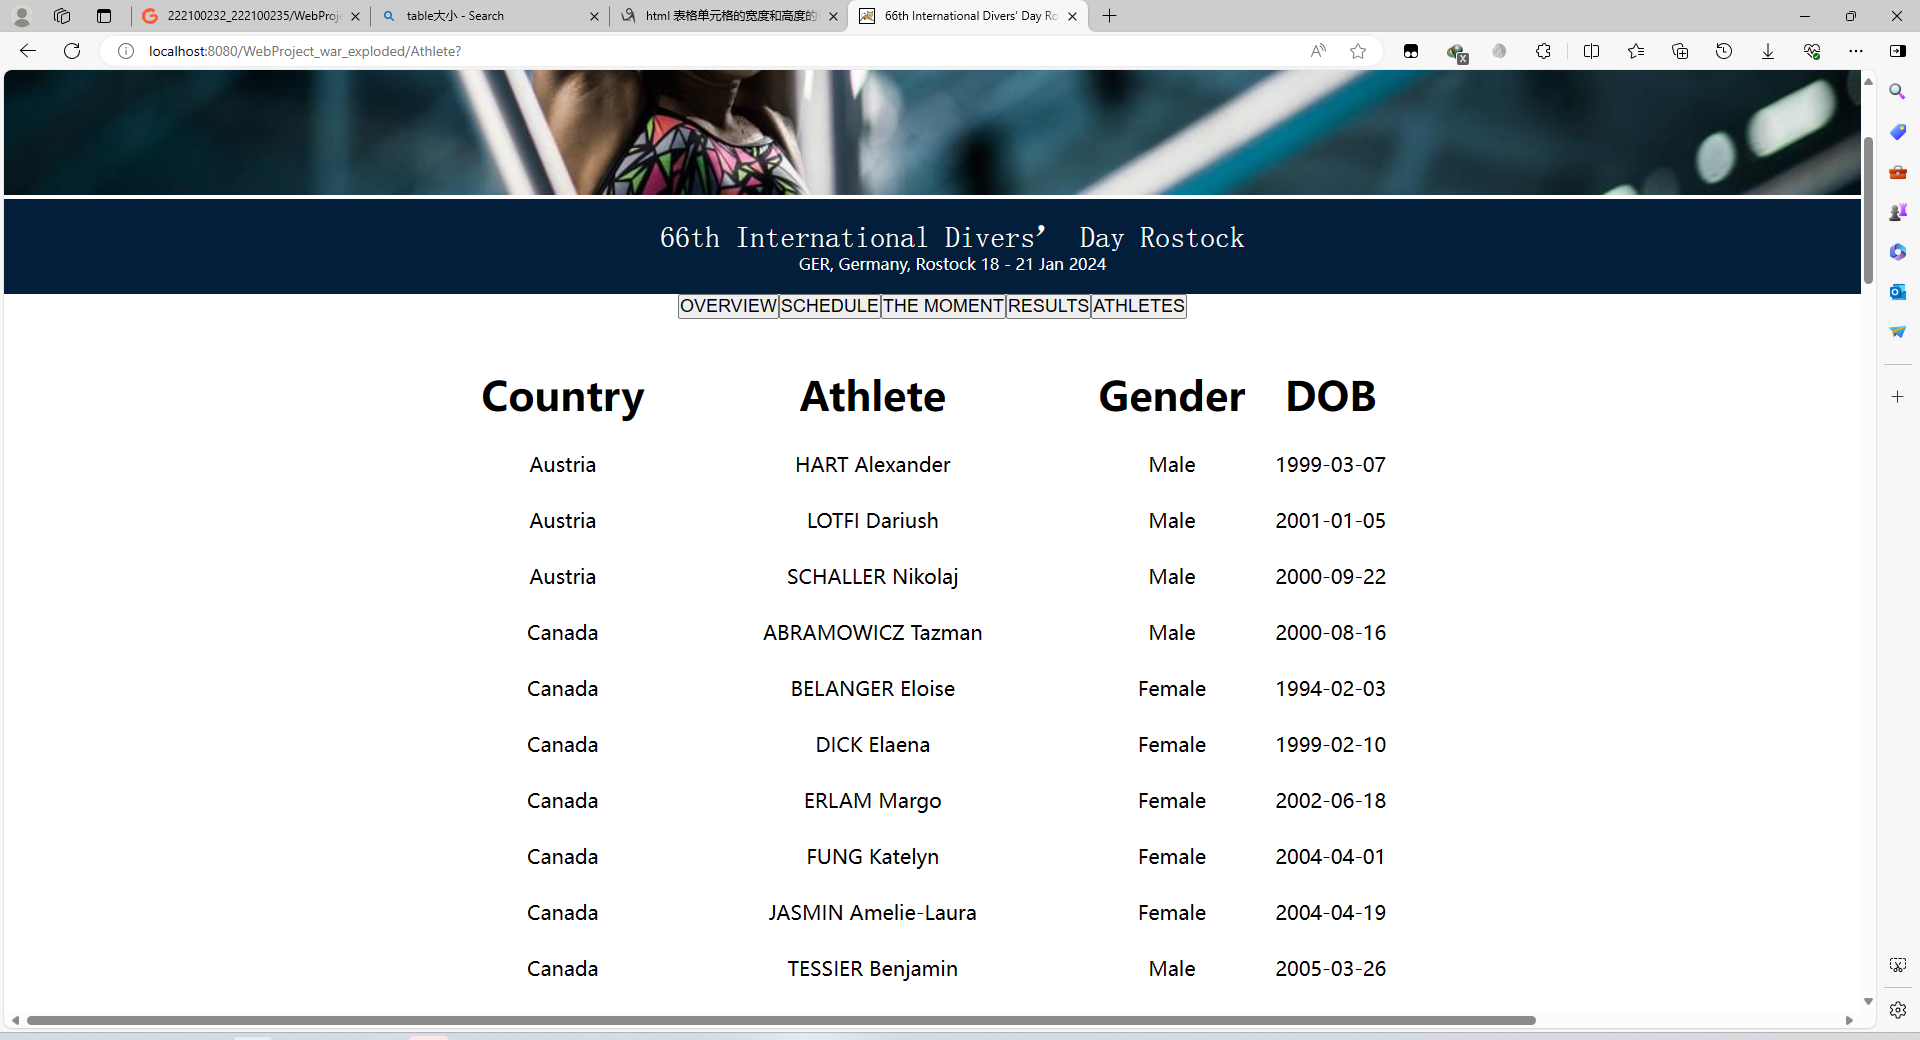Open browser History

pos(1724,51)
